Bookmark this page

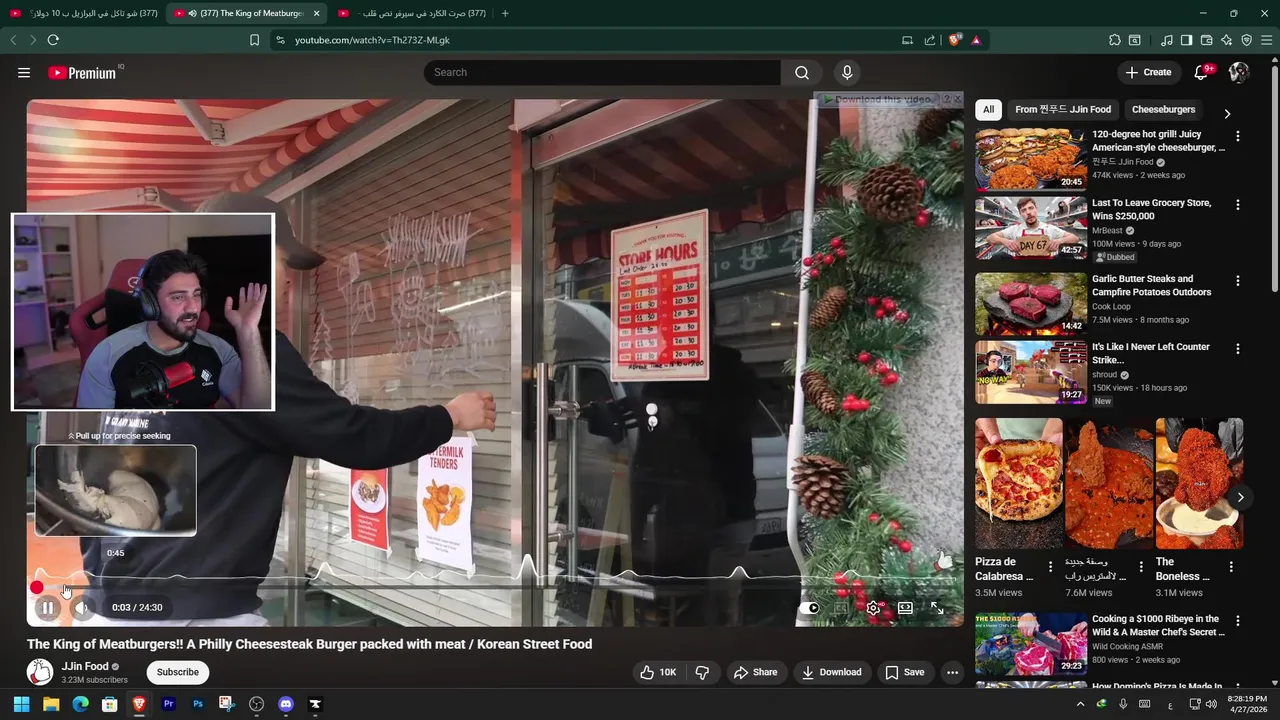pyautogui.click(x=254, y=40)
